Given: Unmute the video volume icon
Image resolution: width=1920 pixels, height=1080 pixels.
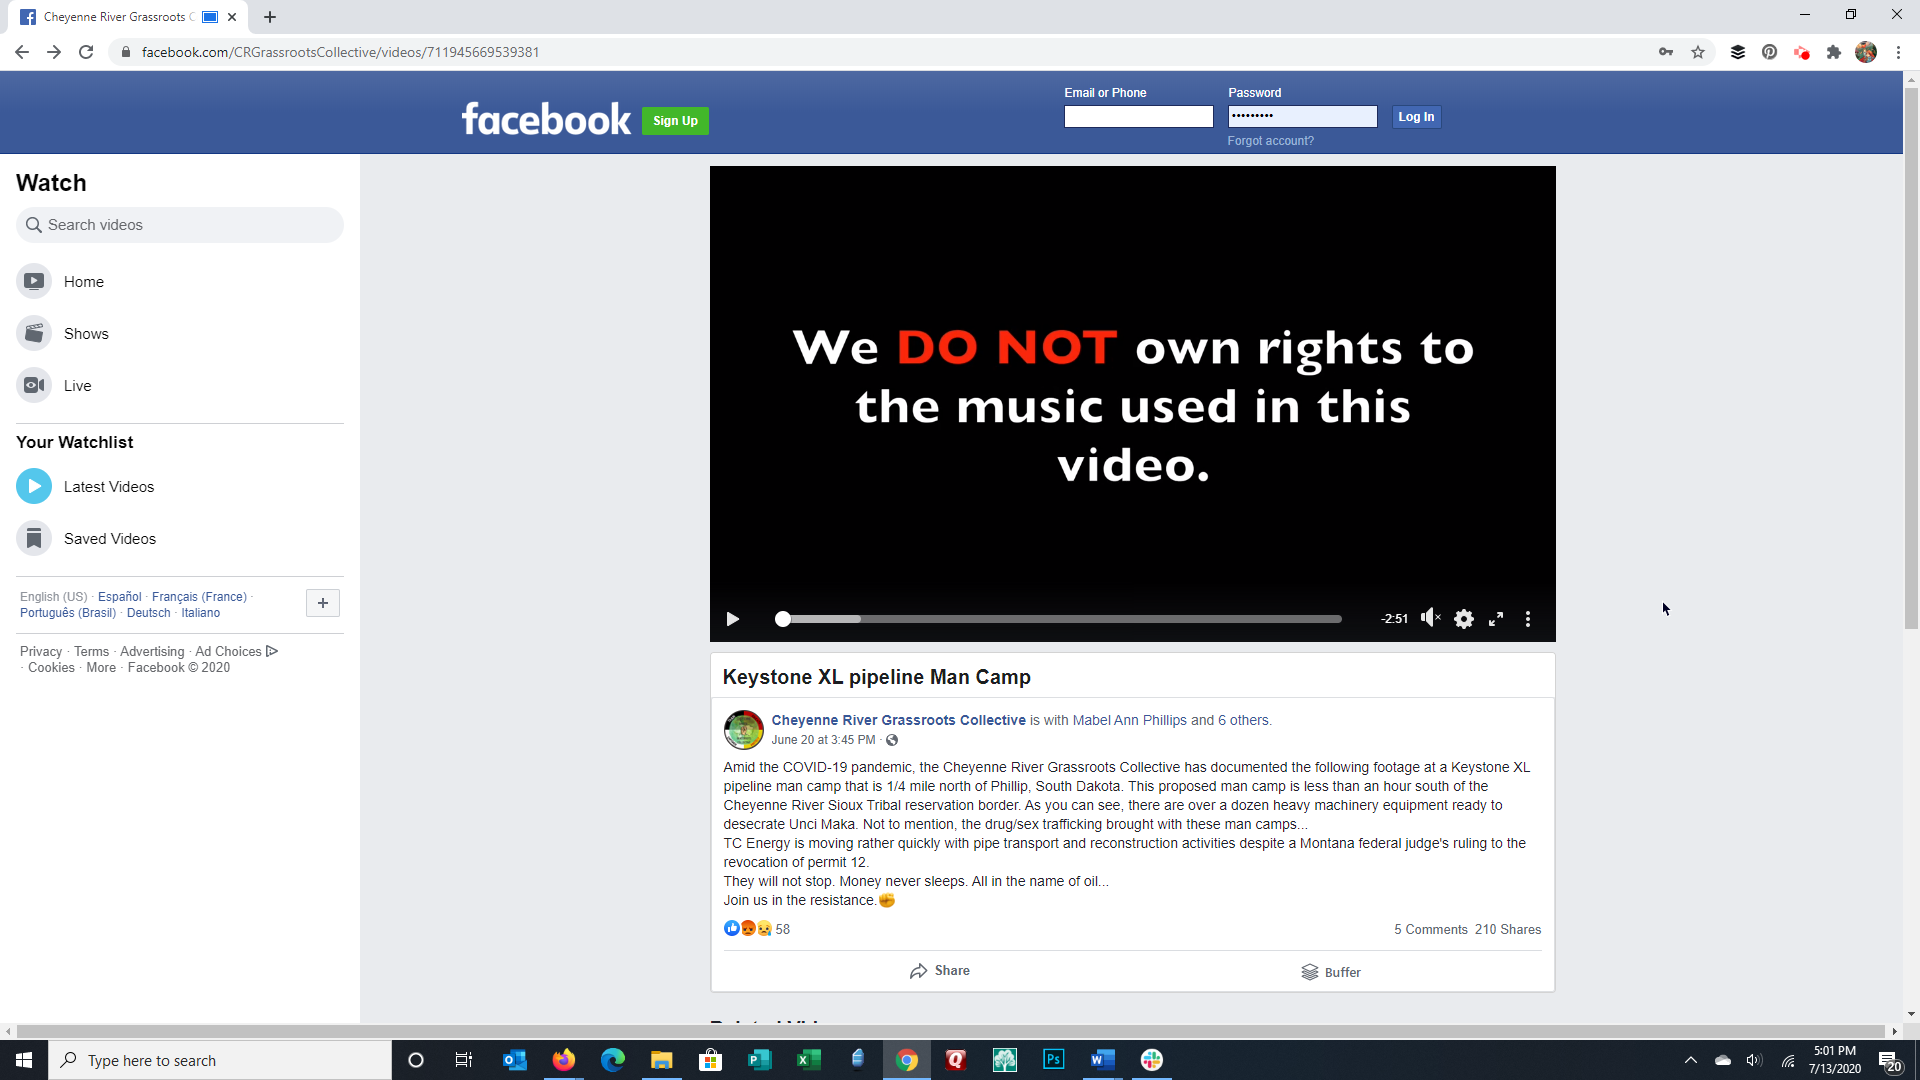Looking at the screenshot, I should click(1430, 618).
